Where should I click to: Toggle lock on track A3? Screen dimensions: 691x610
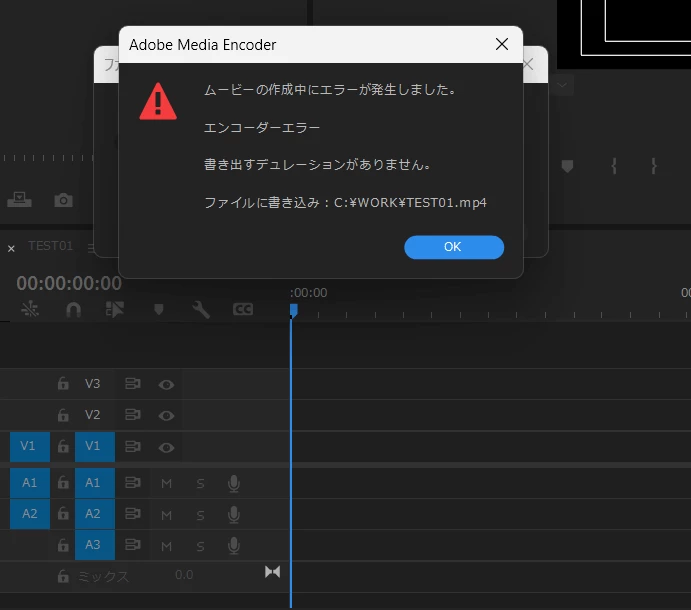pyautogui.click(x=63, y=545)
